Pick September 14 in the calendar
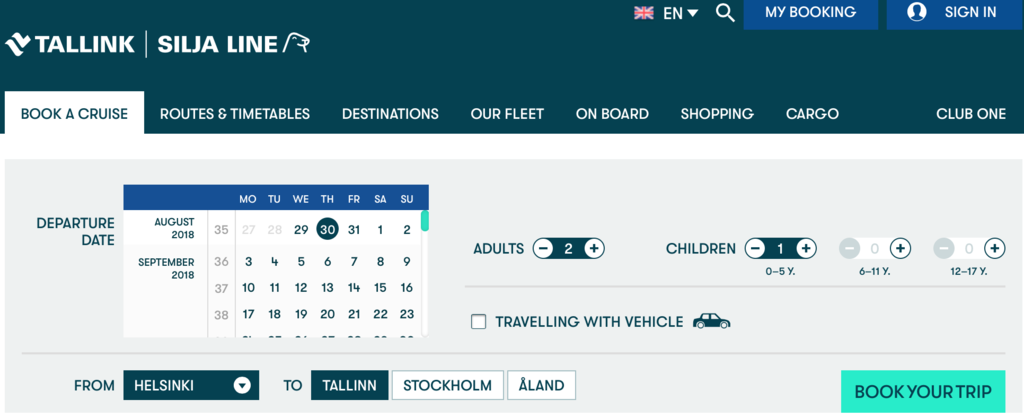The image size is (1024, 417). [354, 288]
